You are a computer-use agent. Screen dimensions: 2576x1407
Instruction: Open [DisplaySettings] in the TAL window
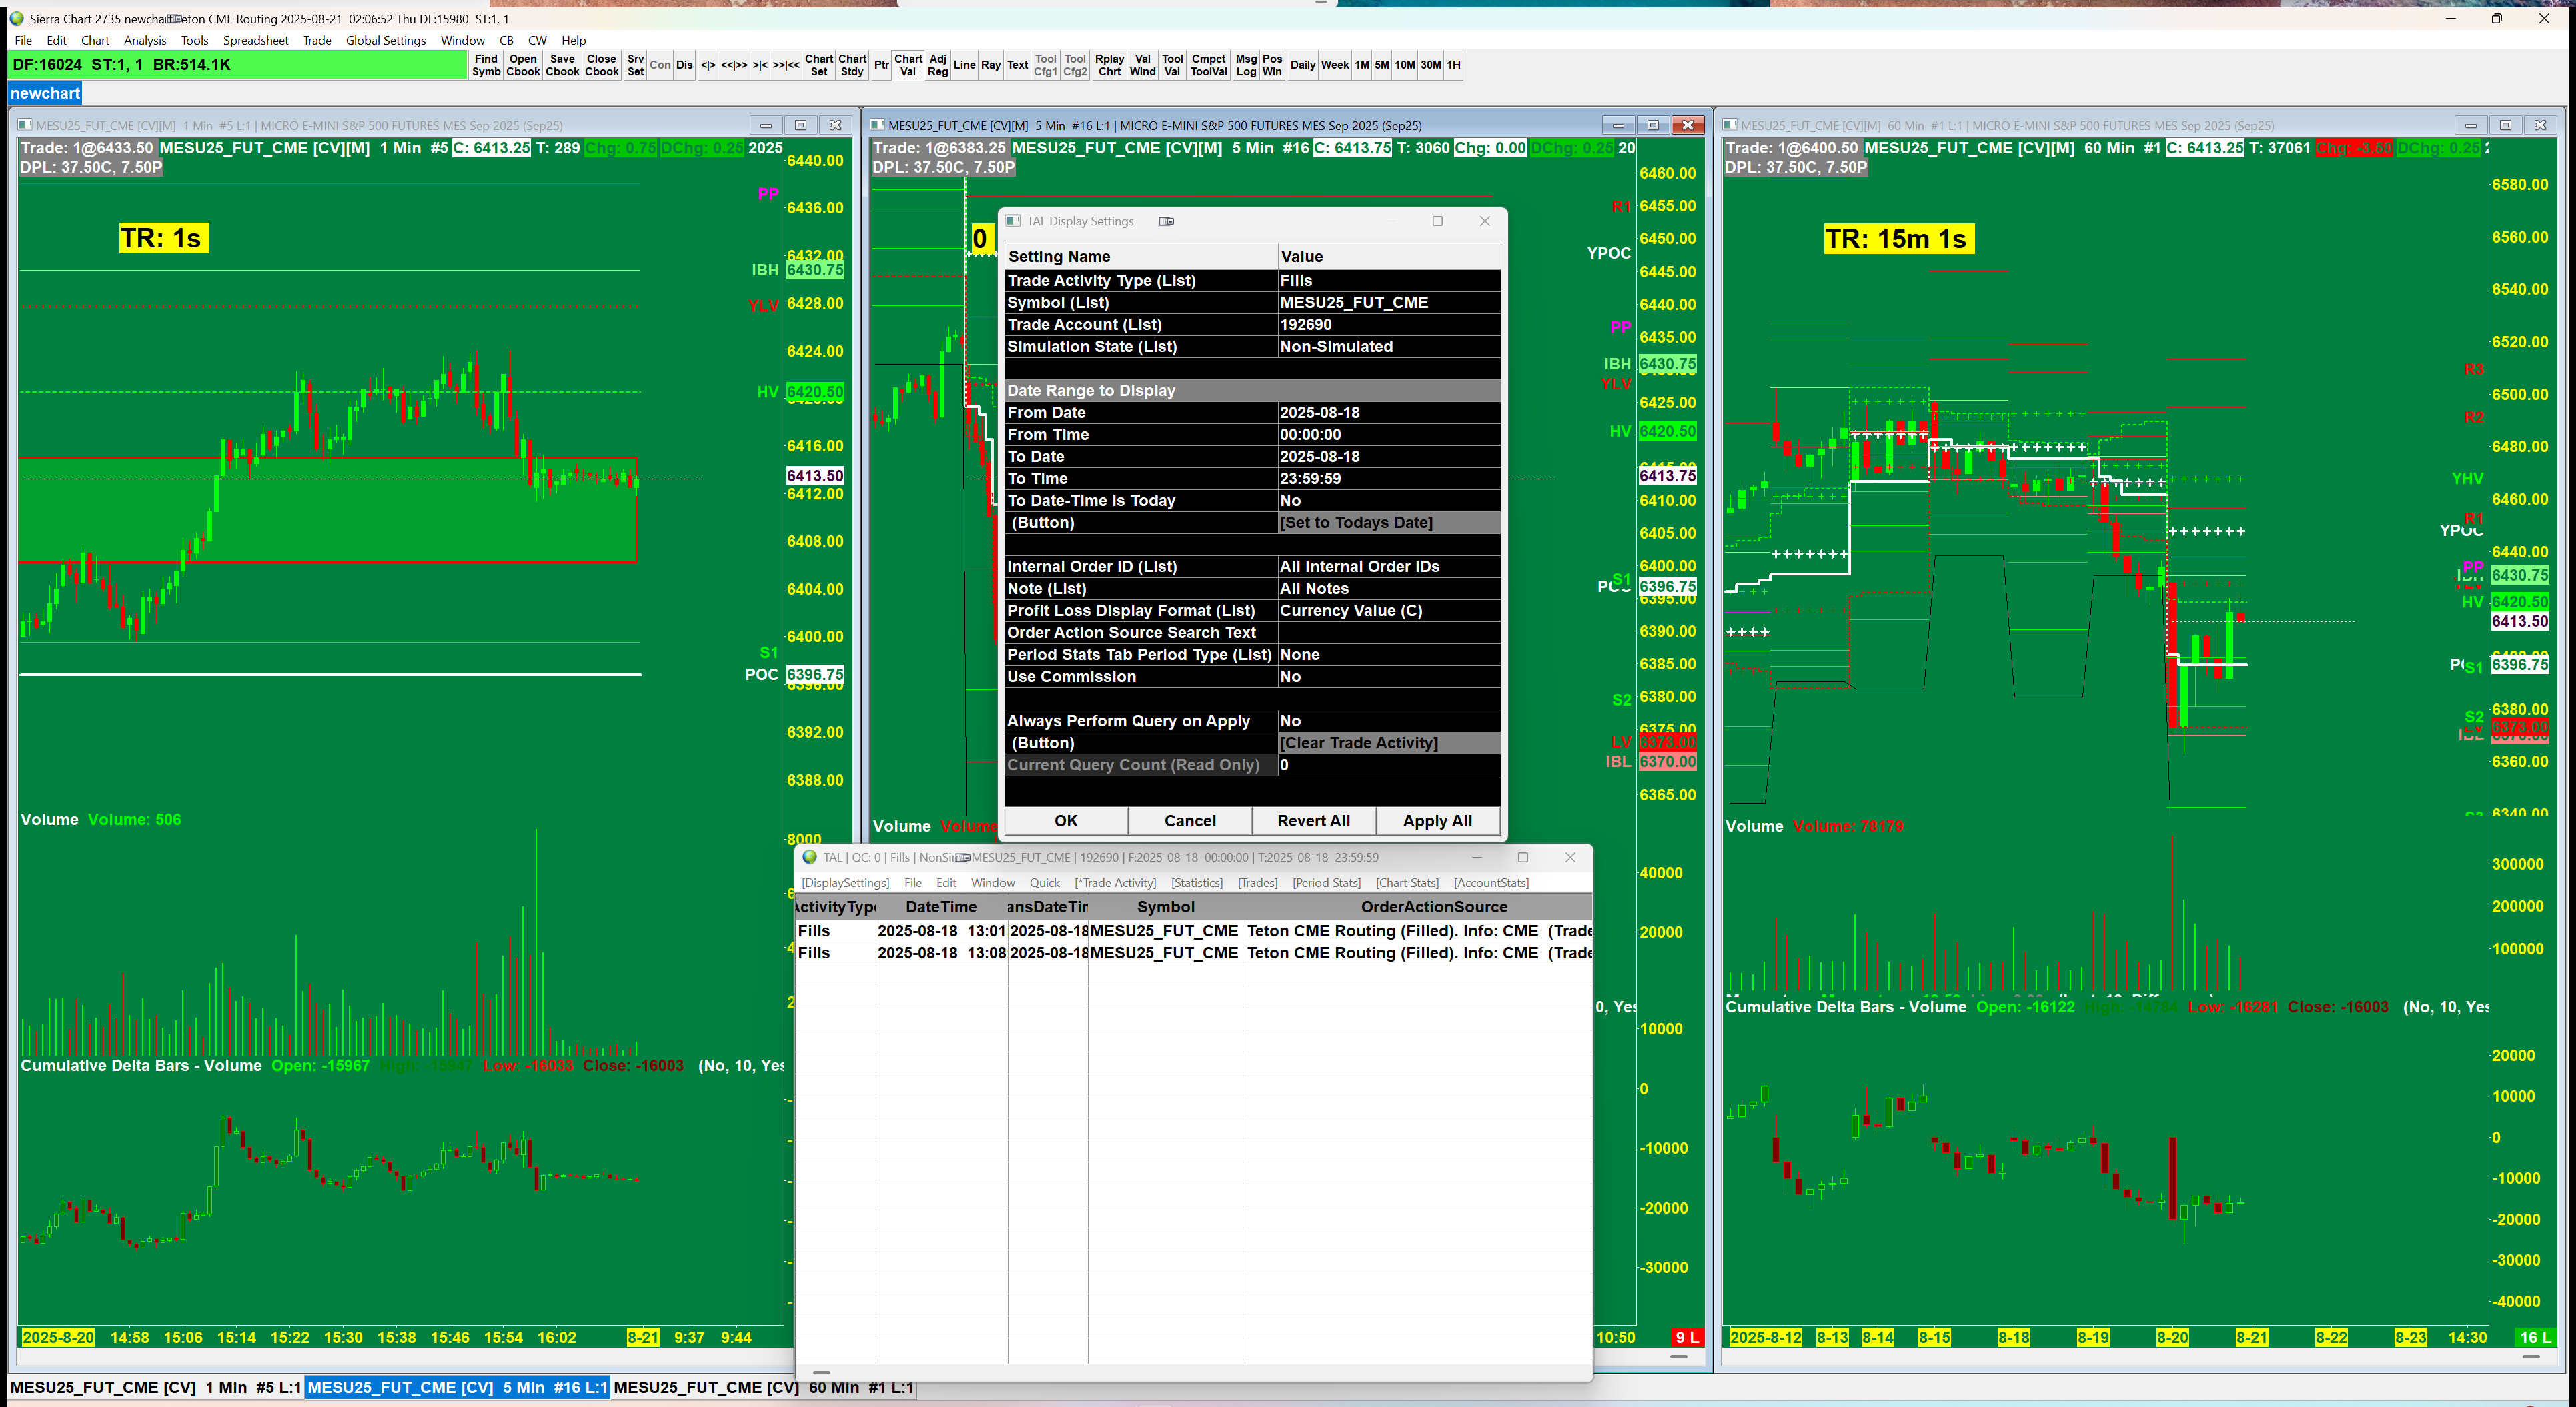[x=845, y=883]
